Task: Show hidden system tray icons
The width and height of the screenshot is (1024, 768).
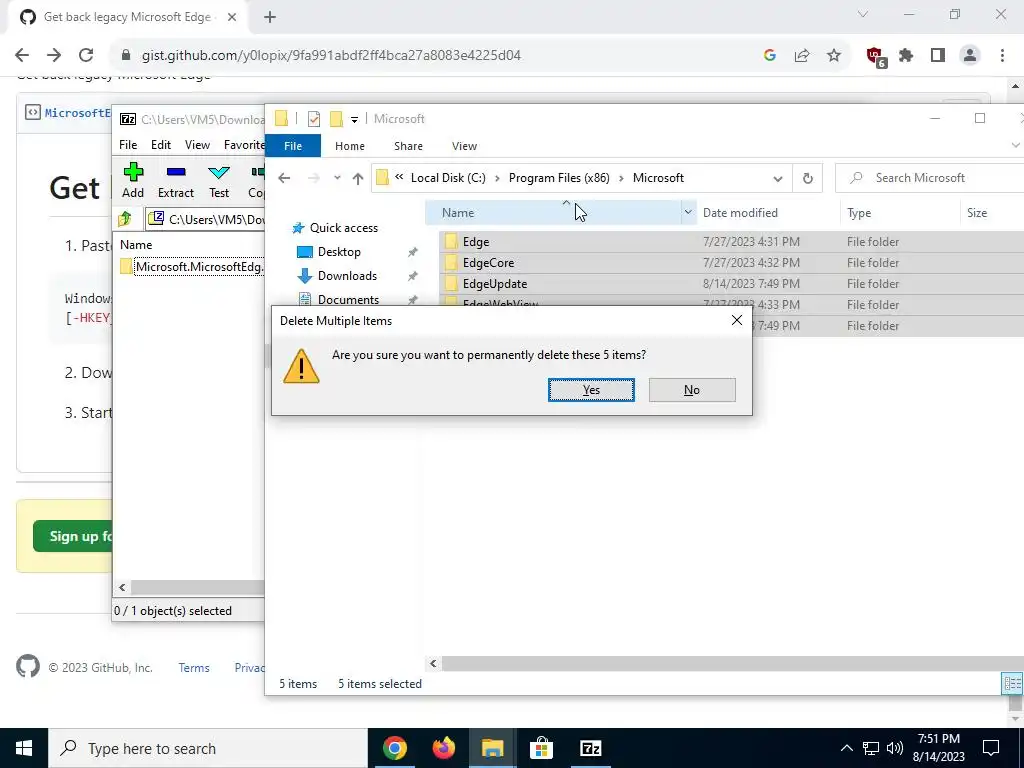Action: pyautogui.click(x=846, y=748)
